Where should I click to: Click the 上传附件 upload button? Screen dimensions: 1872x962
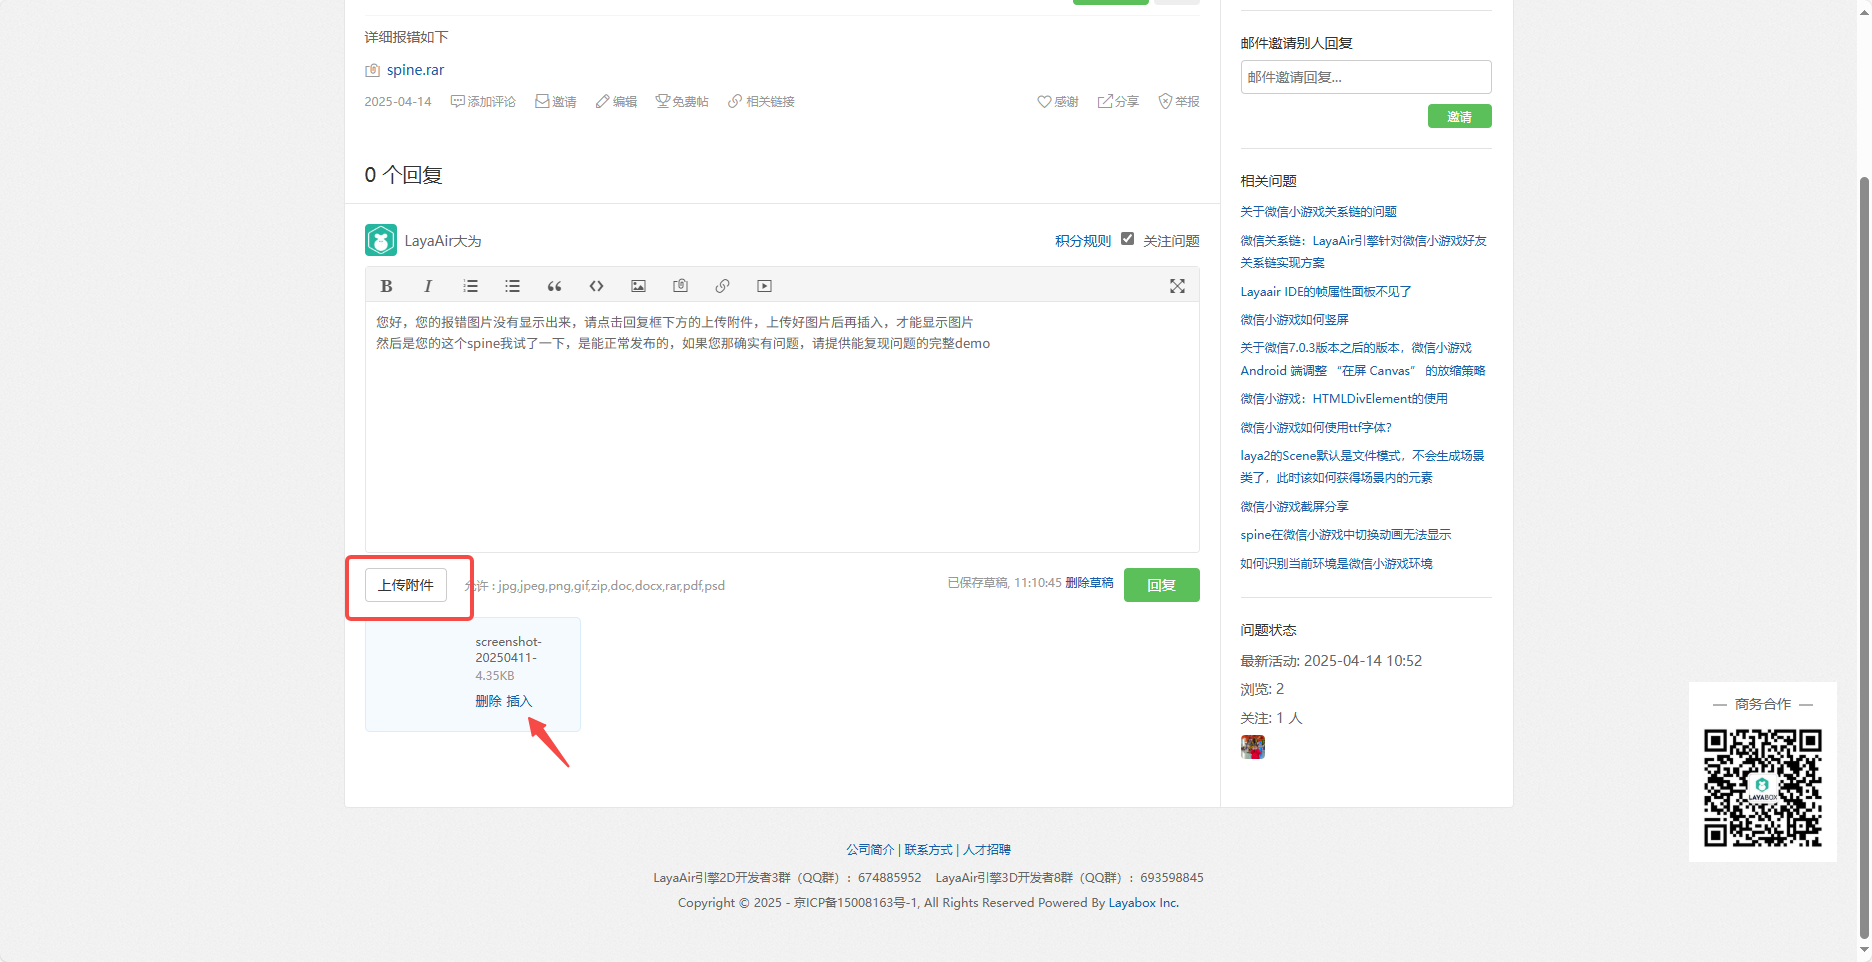(406, 585)
